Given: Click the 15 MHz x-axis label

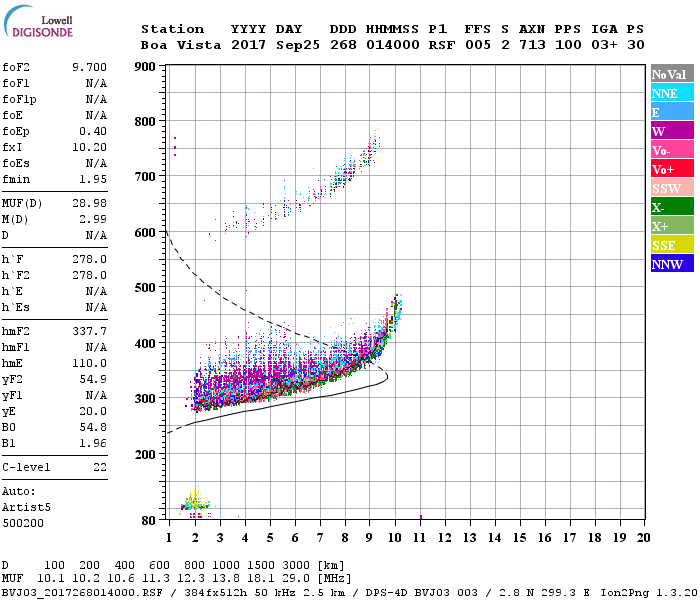Looking at the screenshot, I should (x=519, y=538).
